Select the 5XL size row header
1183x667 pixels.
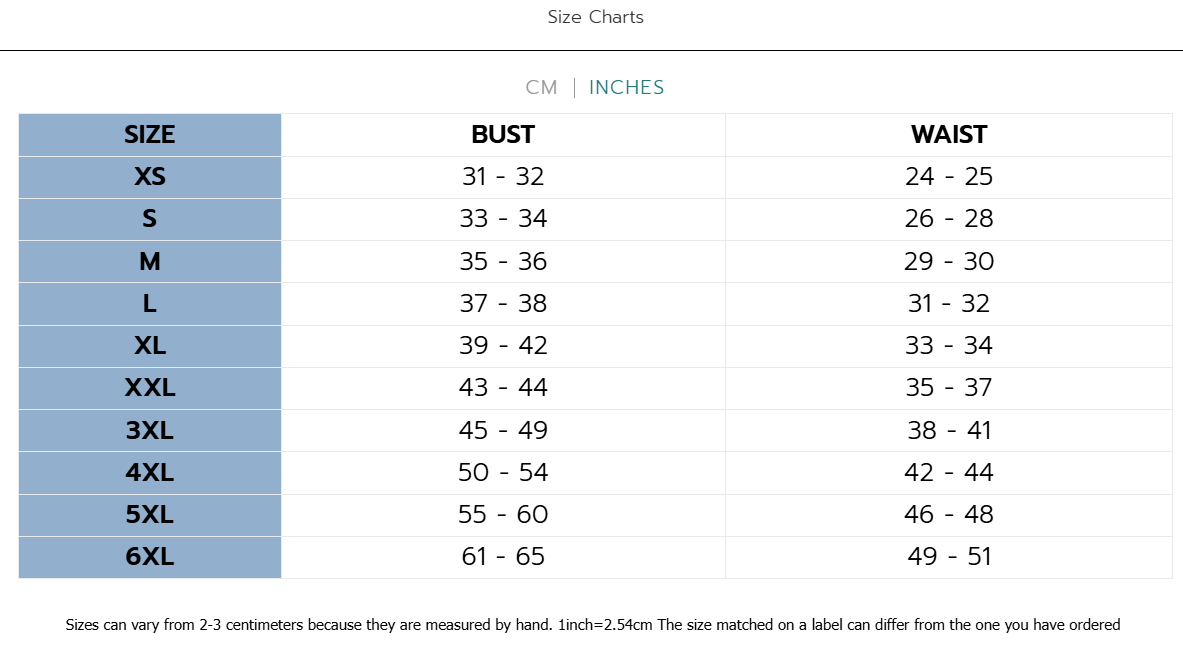pyautogui.click(x=150, y=515)
